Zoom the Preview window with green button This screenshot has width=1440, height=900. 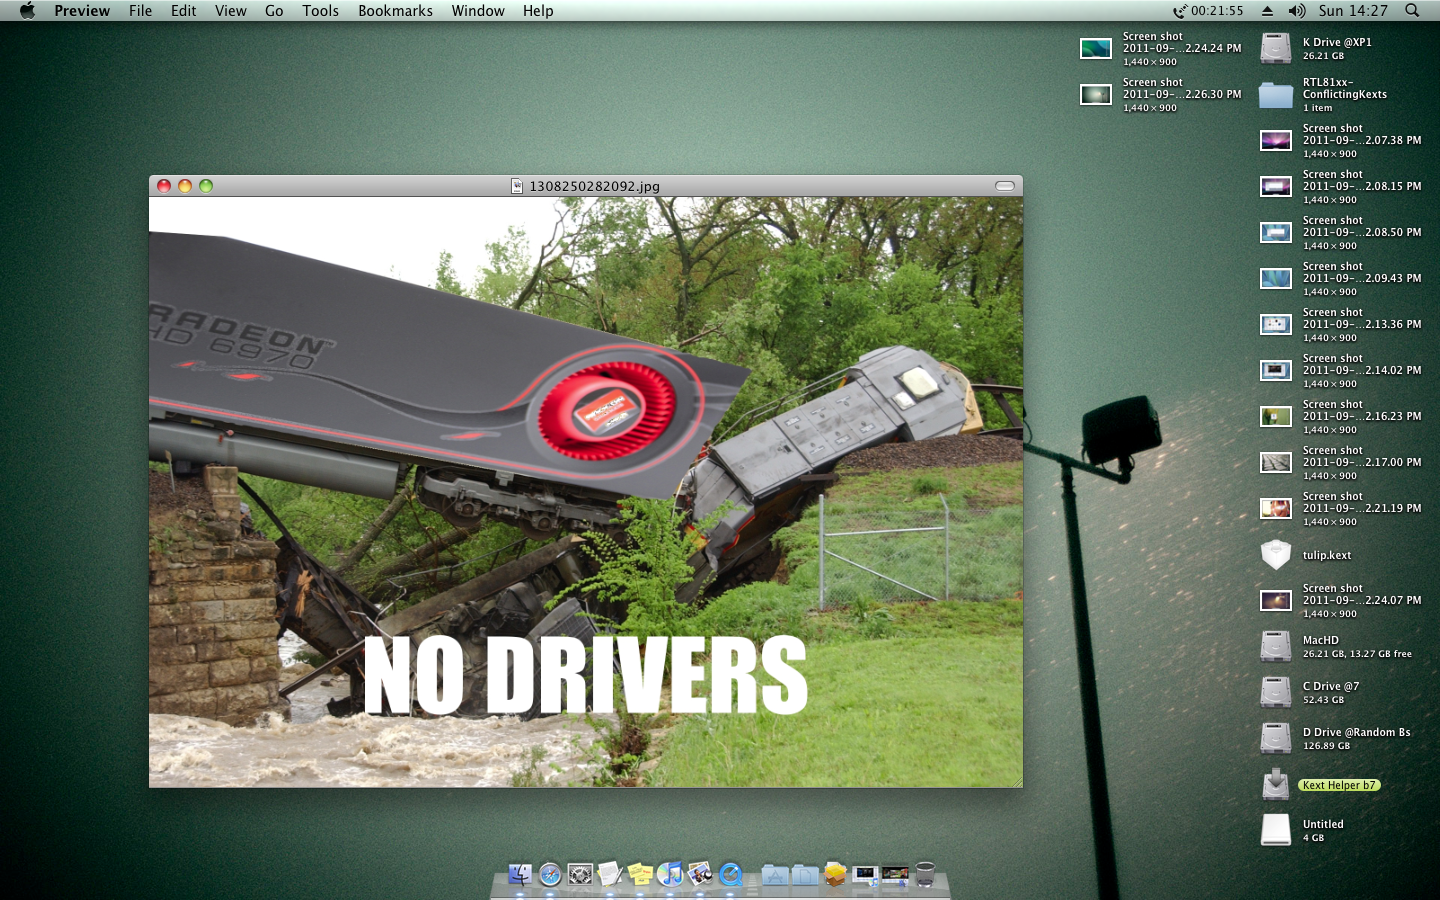tap(206, 186)
